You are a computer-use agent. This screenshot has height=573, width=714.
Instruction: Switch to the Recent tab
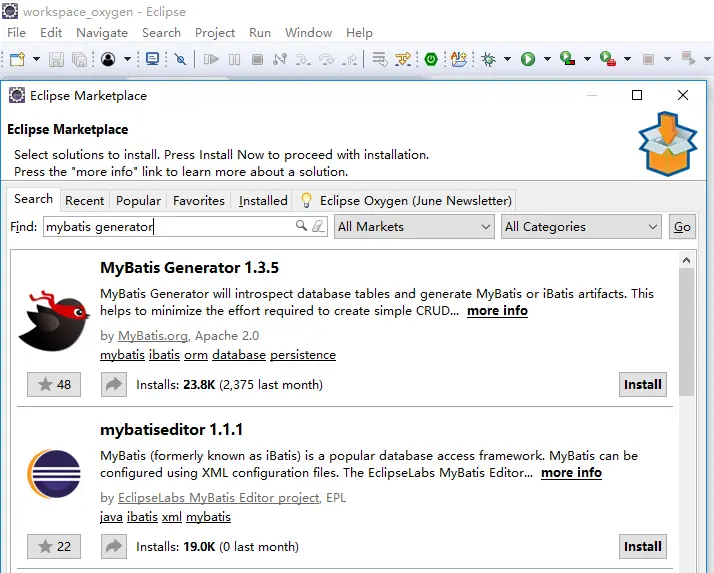pyautogui.click(x=84, y=201)
